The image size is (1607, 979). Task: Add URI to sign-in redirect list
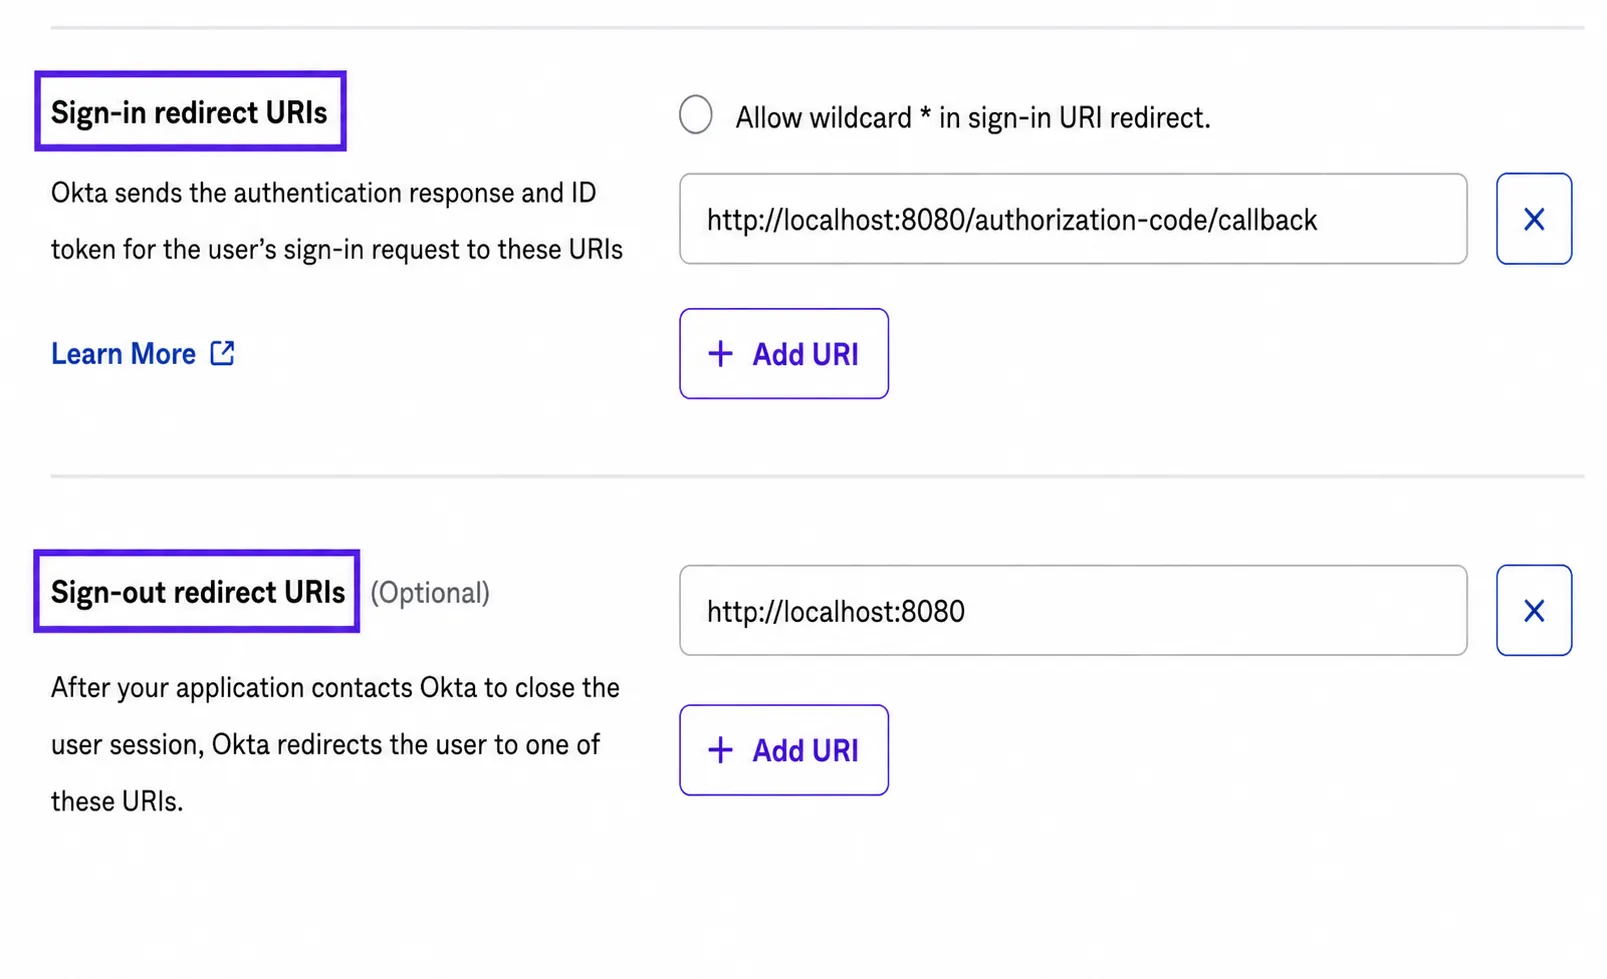click(x=784, y=354)
